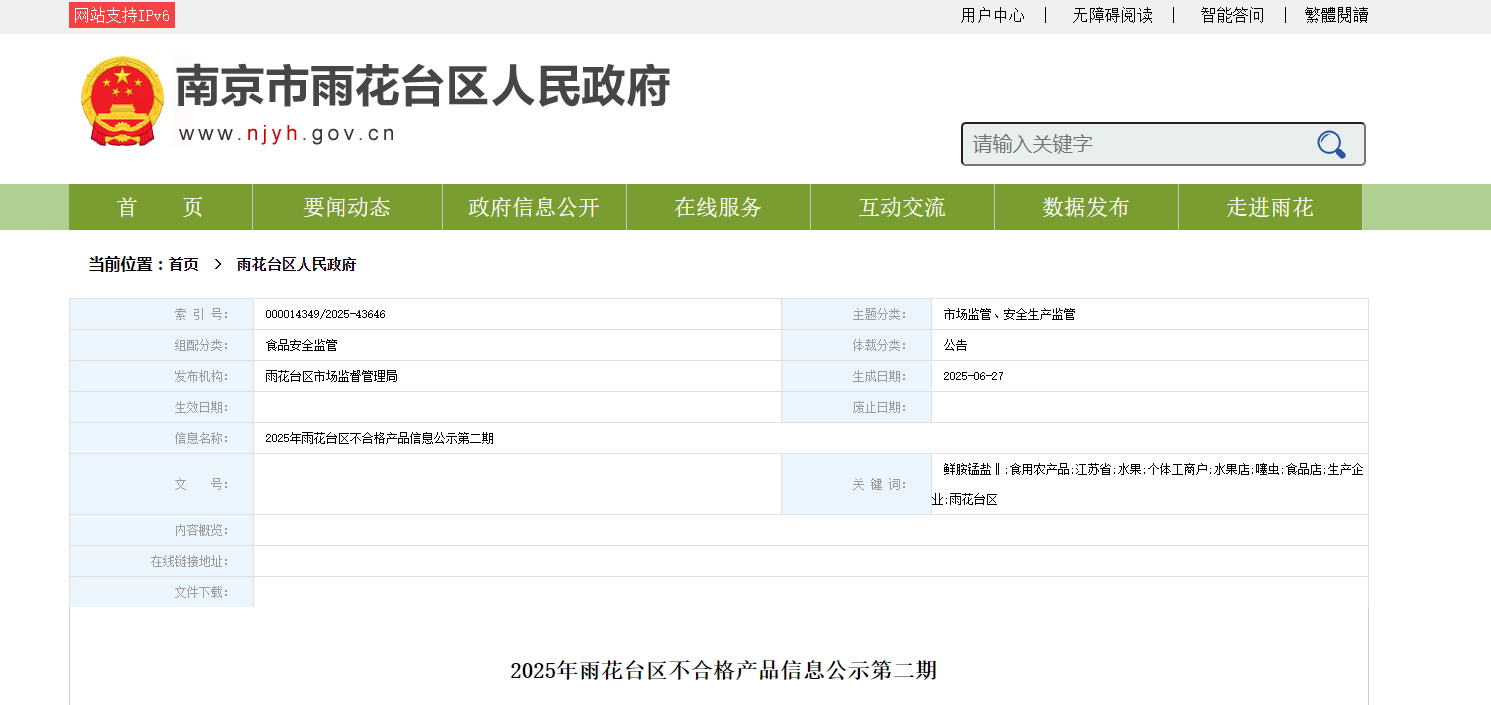
Task: Open the 在线服务 navigation menu
Action: pyautogui.click(x=718, y=207)
